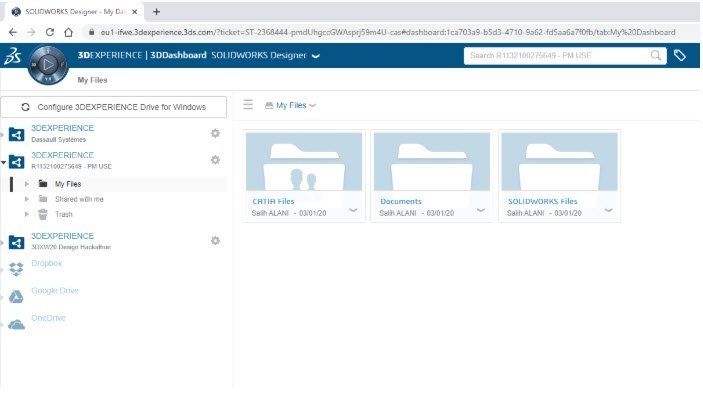Click the My Files tab label under the header
Viewport: 703px width, 400px height.
[x=92, y=80]
